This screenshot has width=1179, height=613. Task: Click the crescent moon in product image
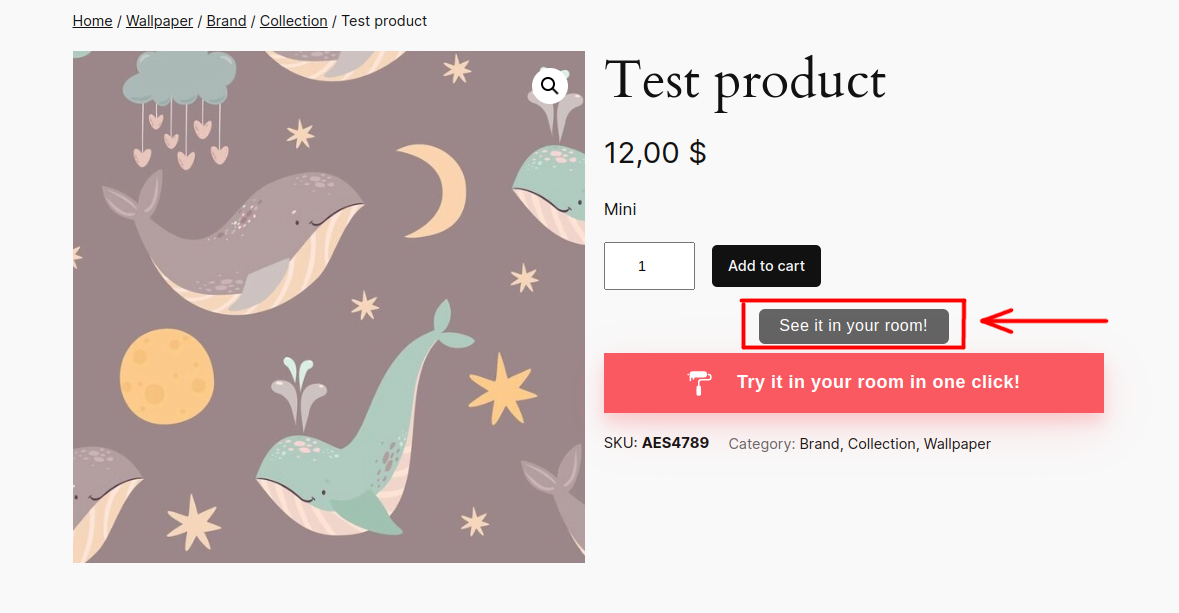pyautogui.click(x=435, y=190)
